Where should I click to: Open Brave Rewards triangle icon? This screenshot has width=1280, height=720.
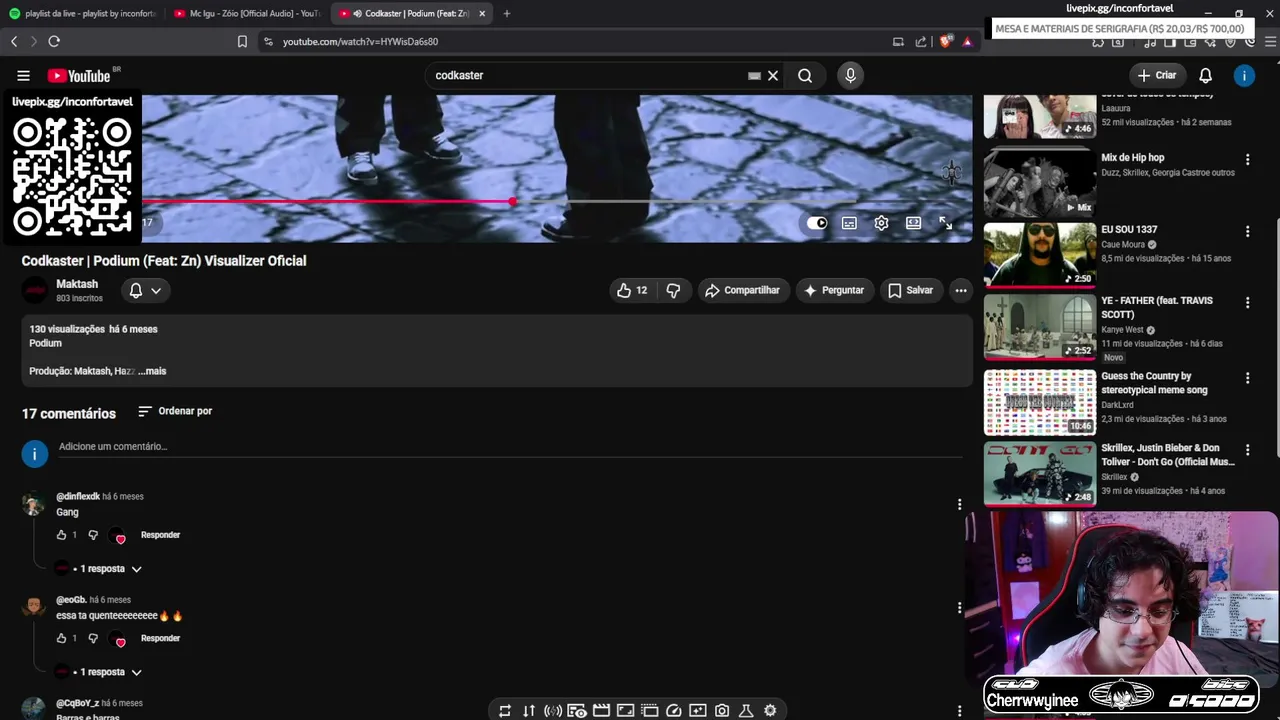(967, 42)
